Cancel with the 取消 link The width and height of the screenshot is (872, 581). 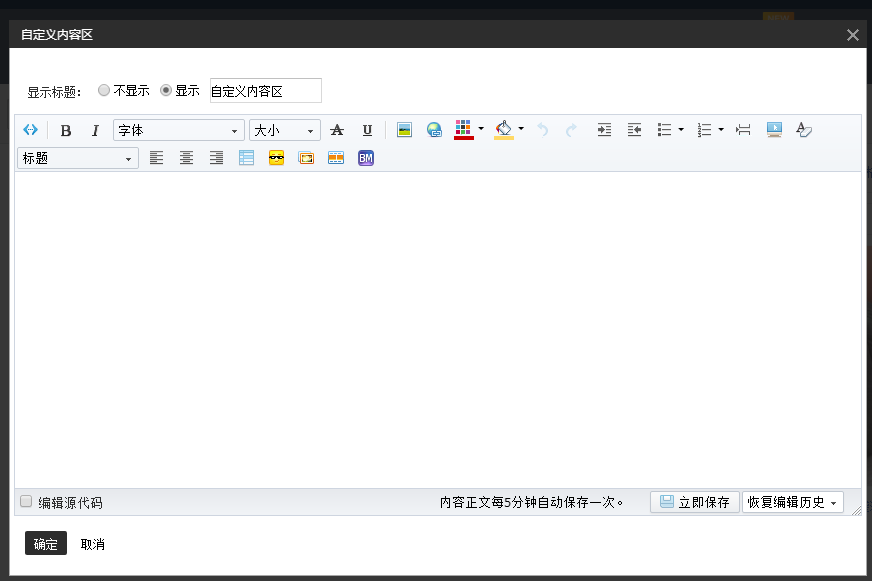(92, 544)
